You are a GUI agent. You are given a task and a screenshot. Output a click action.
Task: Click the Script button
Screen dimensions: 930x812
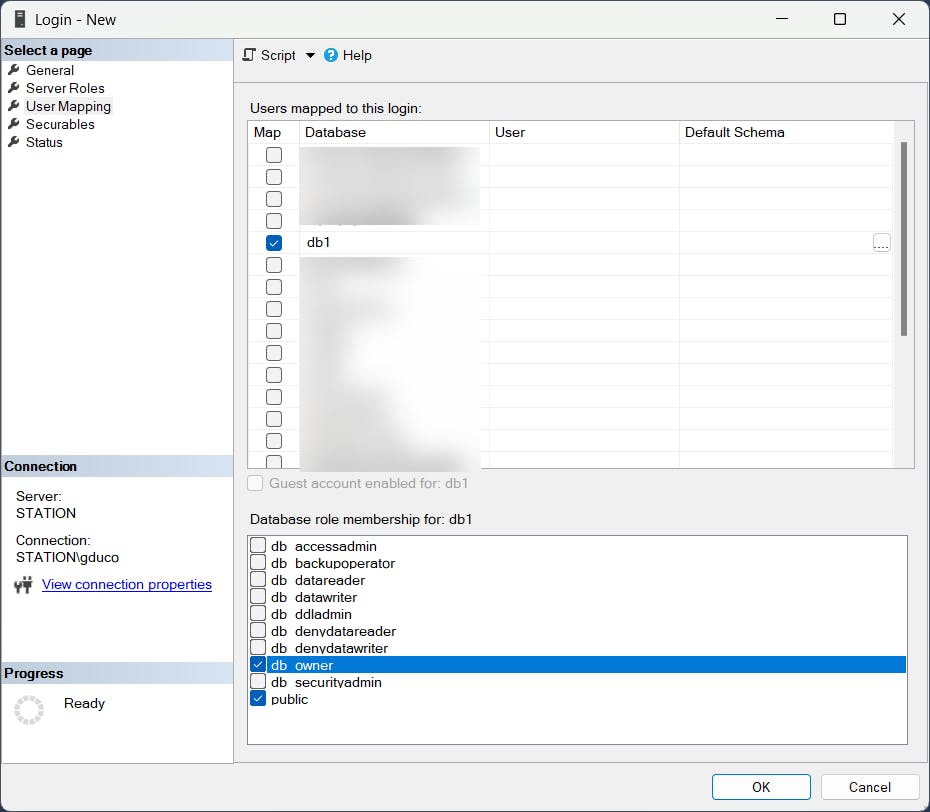point(269,55)
